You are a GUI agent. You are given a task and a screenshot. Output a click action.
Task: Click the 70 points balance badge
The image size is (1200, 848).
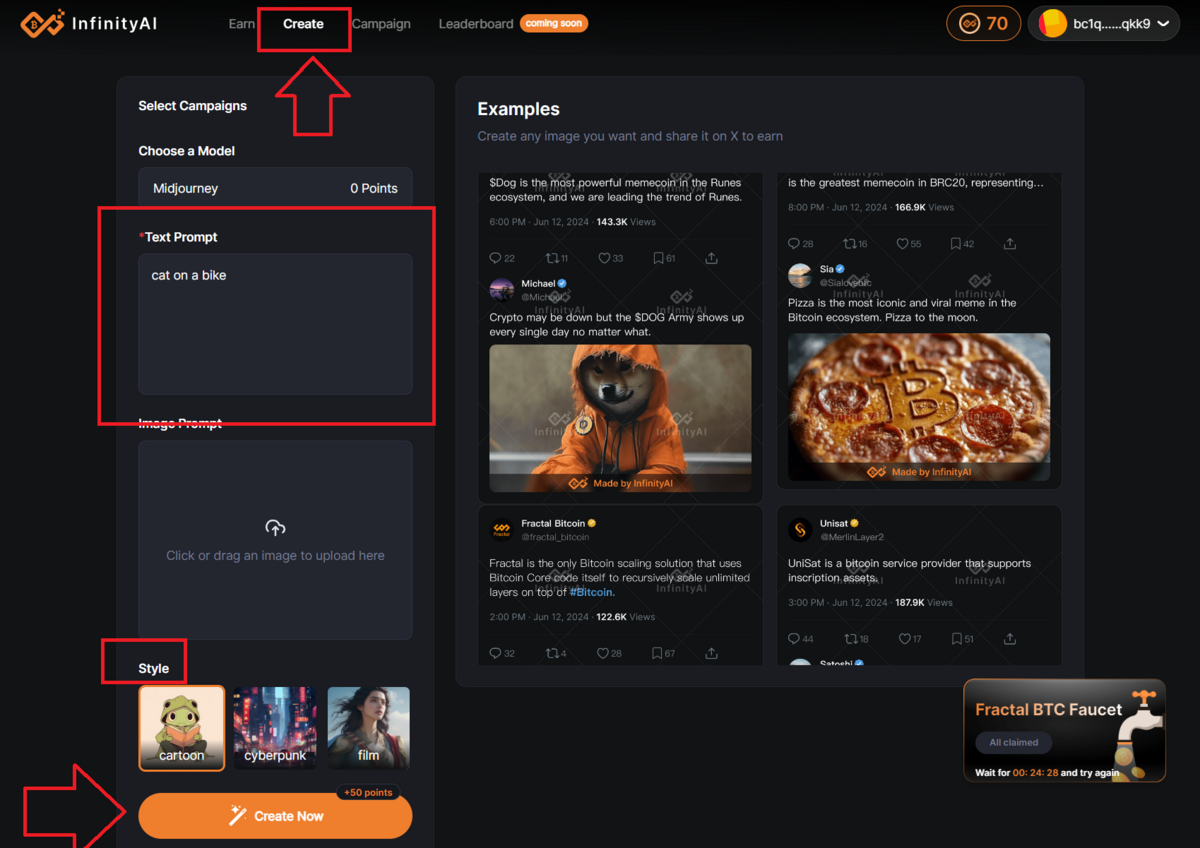tap(983, 23)
